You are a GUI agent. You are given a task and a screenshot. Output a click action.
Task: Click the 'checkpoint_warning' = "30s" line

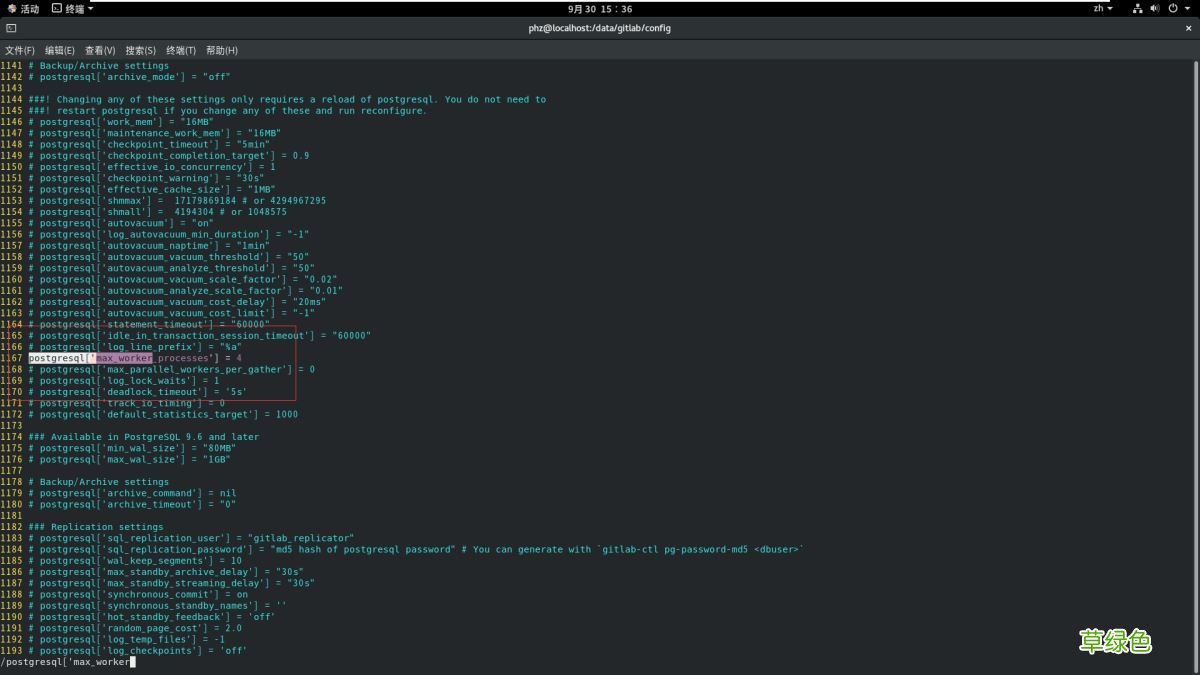coord(146,178)
